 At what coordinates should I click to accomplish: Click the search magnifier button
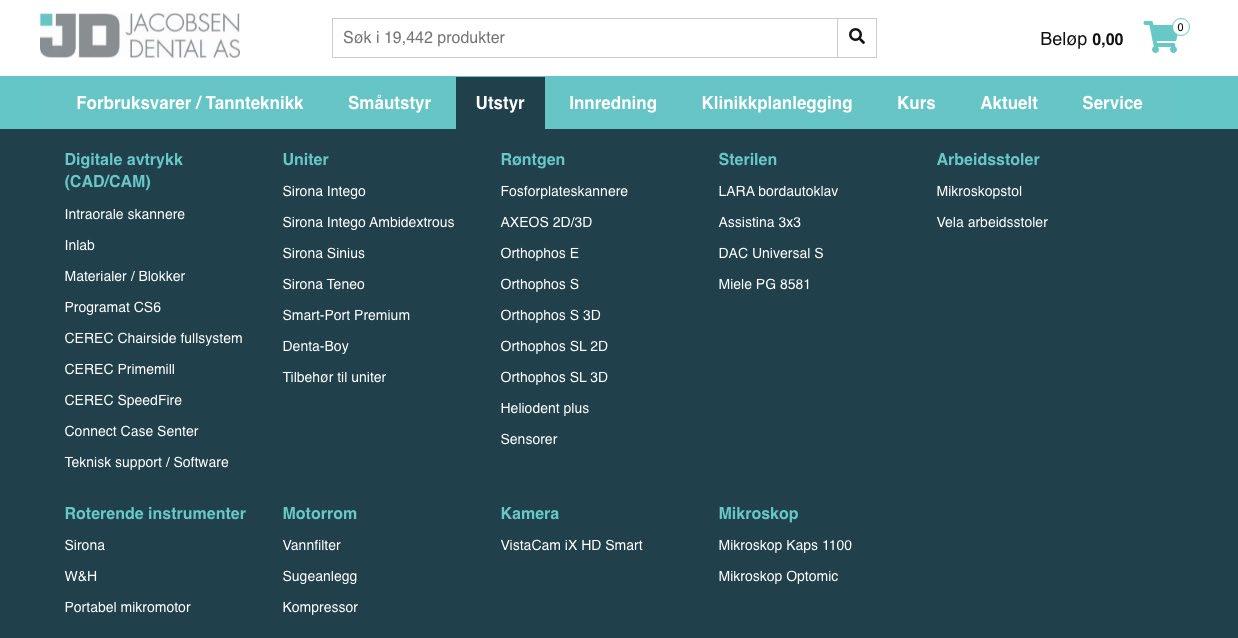click(857, 37)
